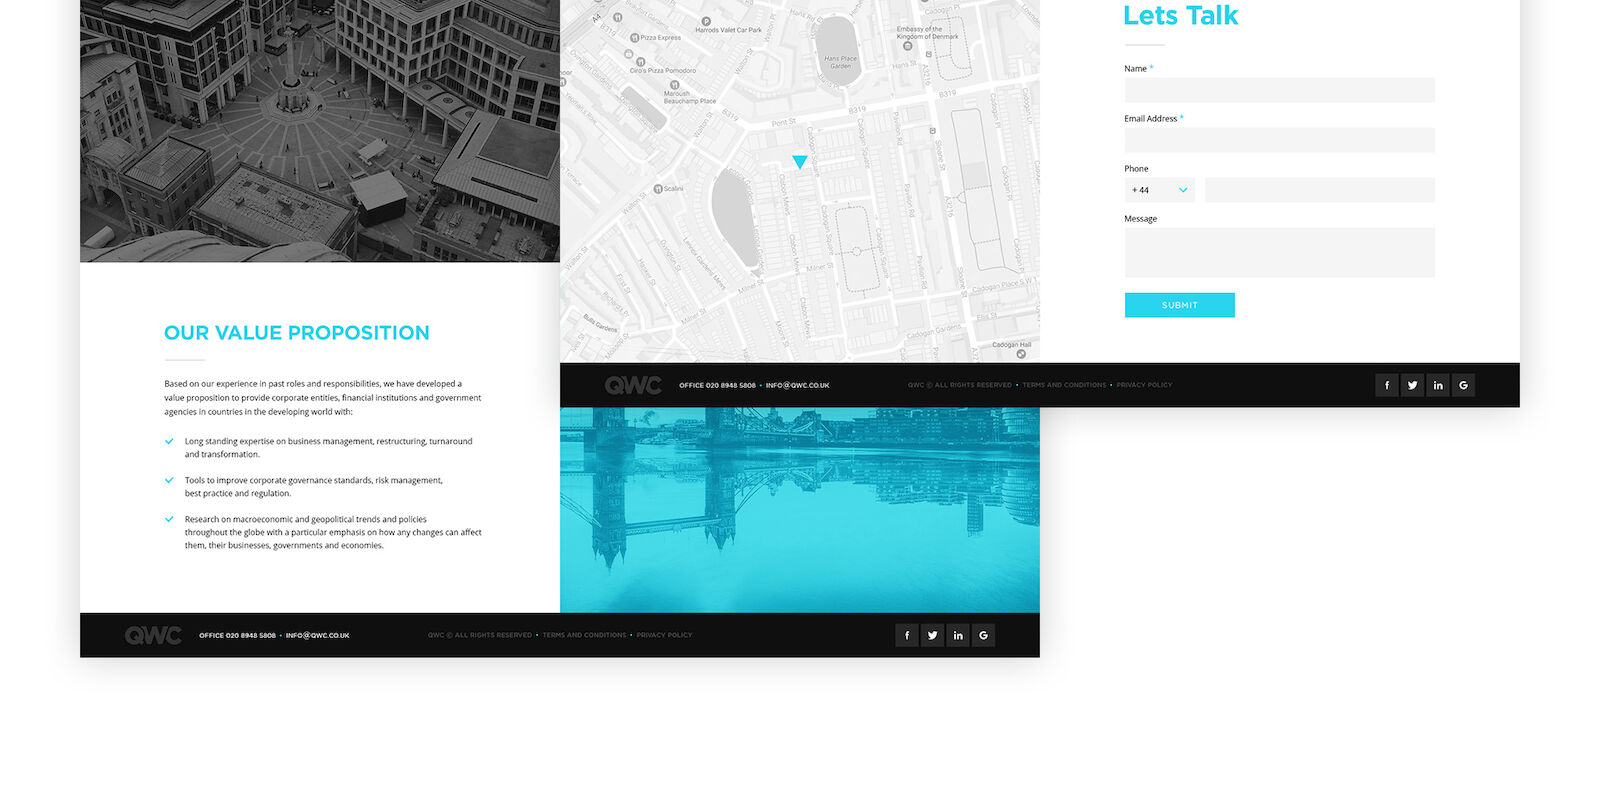Screen dimensions: 1600x792
Task: Click the Hans Place Garden label on the map
Action: coord(840,62)
